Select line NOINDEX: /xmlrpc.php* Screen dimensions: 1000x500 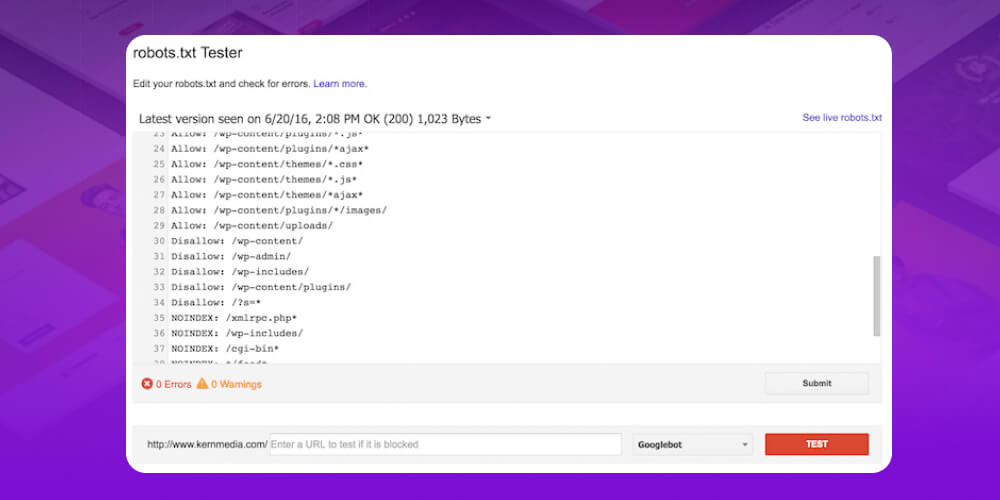click(x=234, y=318)
